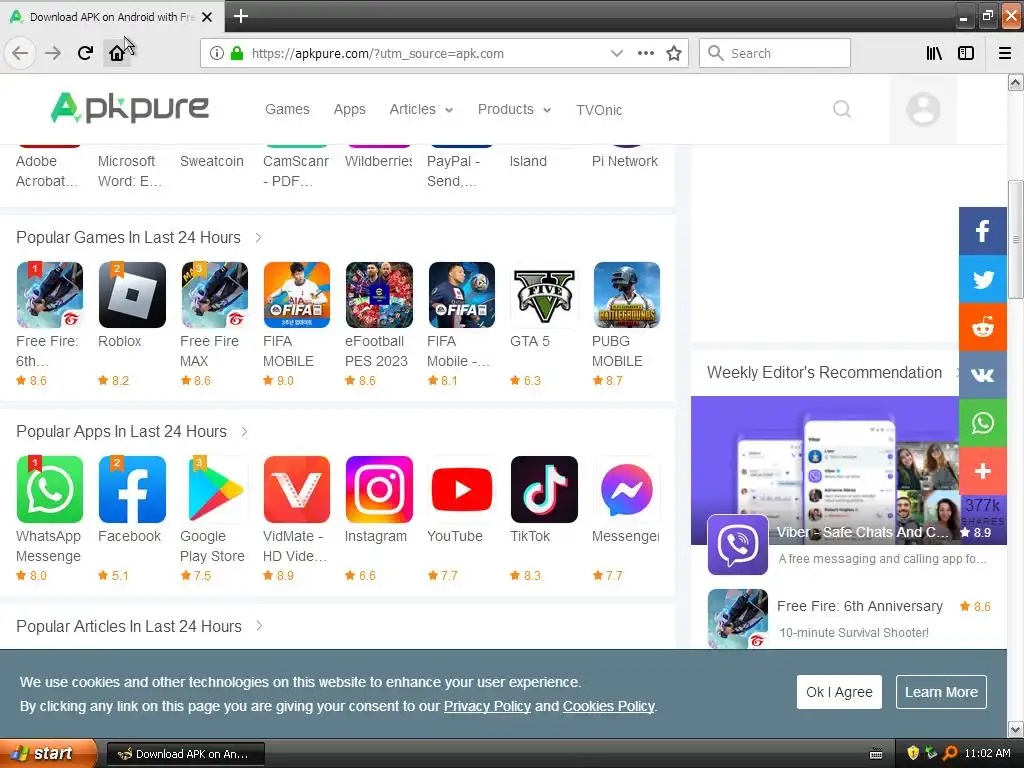Open the Viber editor's recommendation banner
This screenshot has height=768, width=1024.
825,470
